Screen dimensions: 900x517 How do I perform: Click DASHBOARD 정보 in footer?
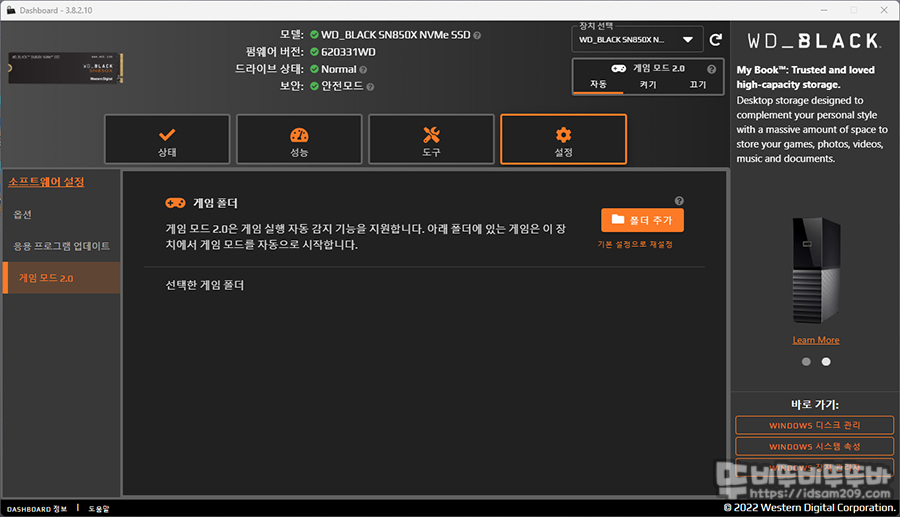tap(37, 509)
